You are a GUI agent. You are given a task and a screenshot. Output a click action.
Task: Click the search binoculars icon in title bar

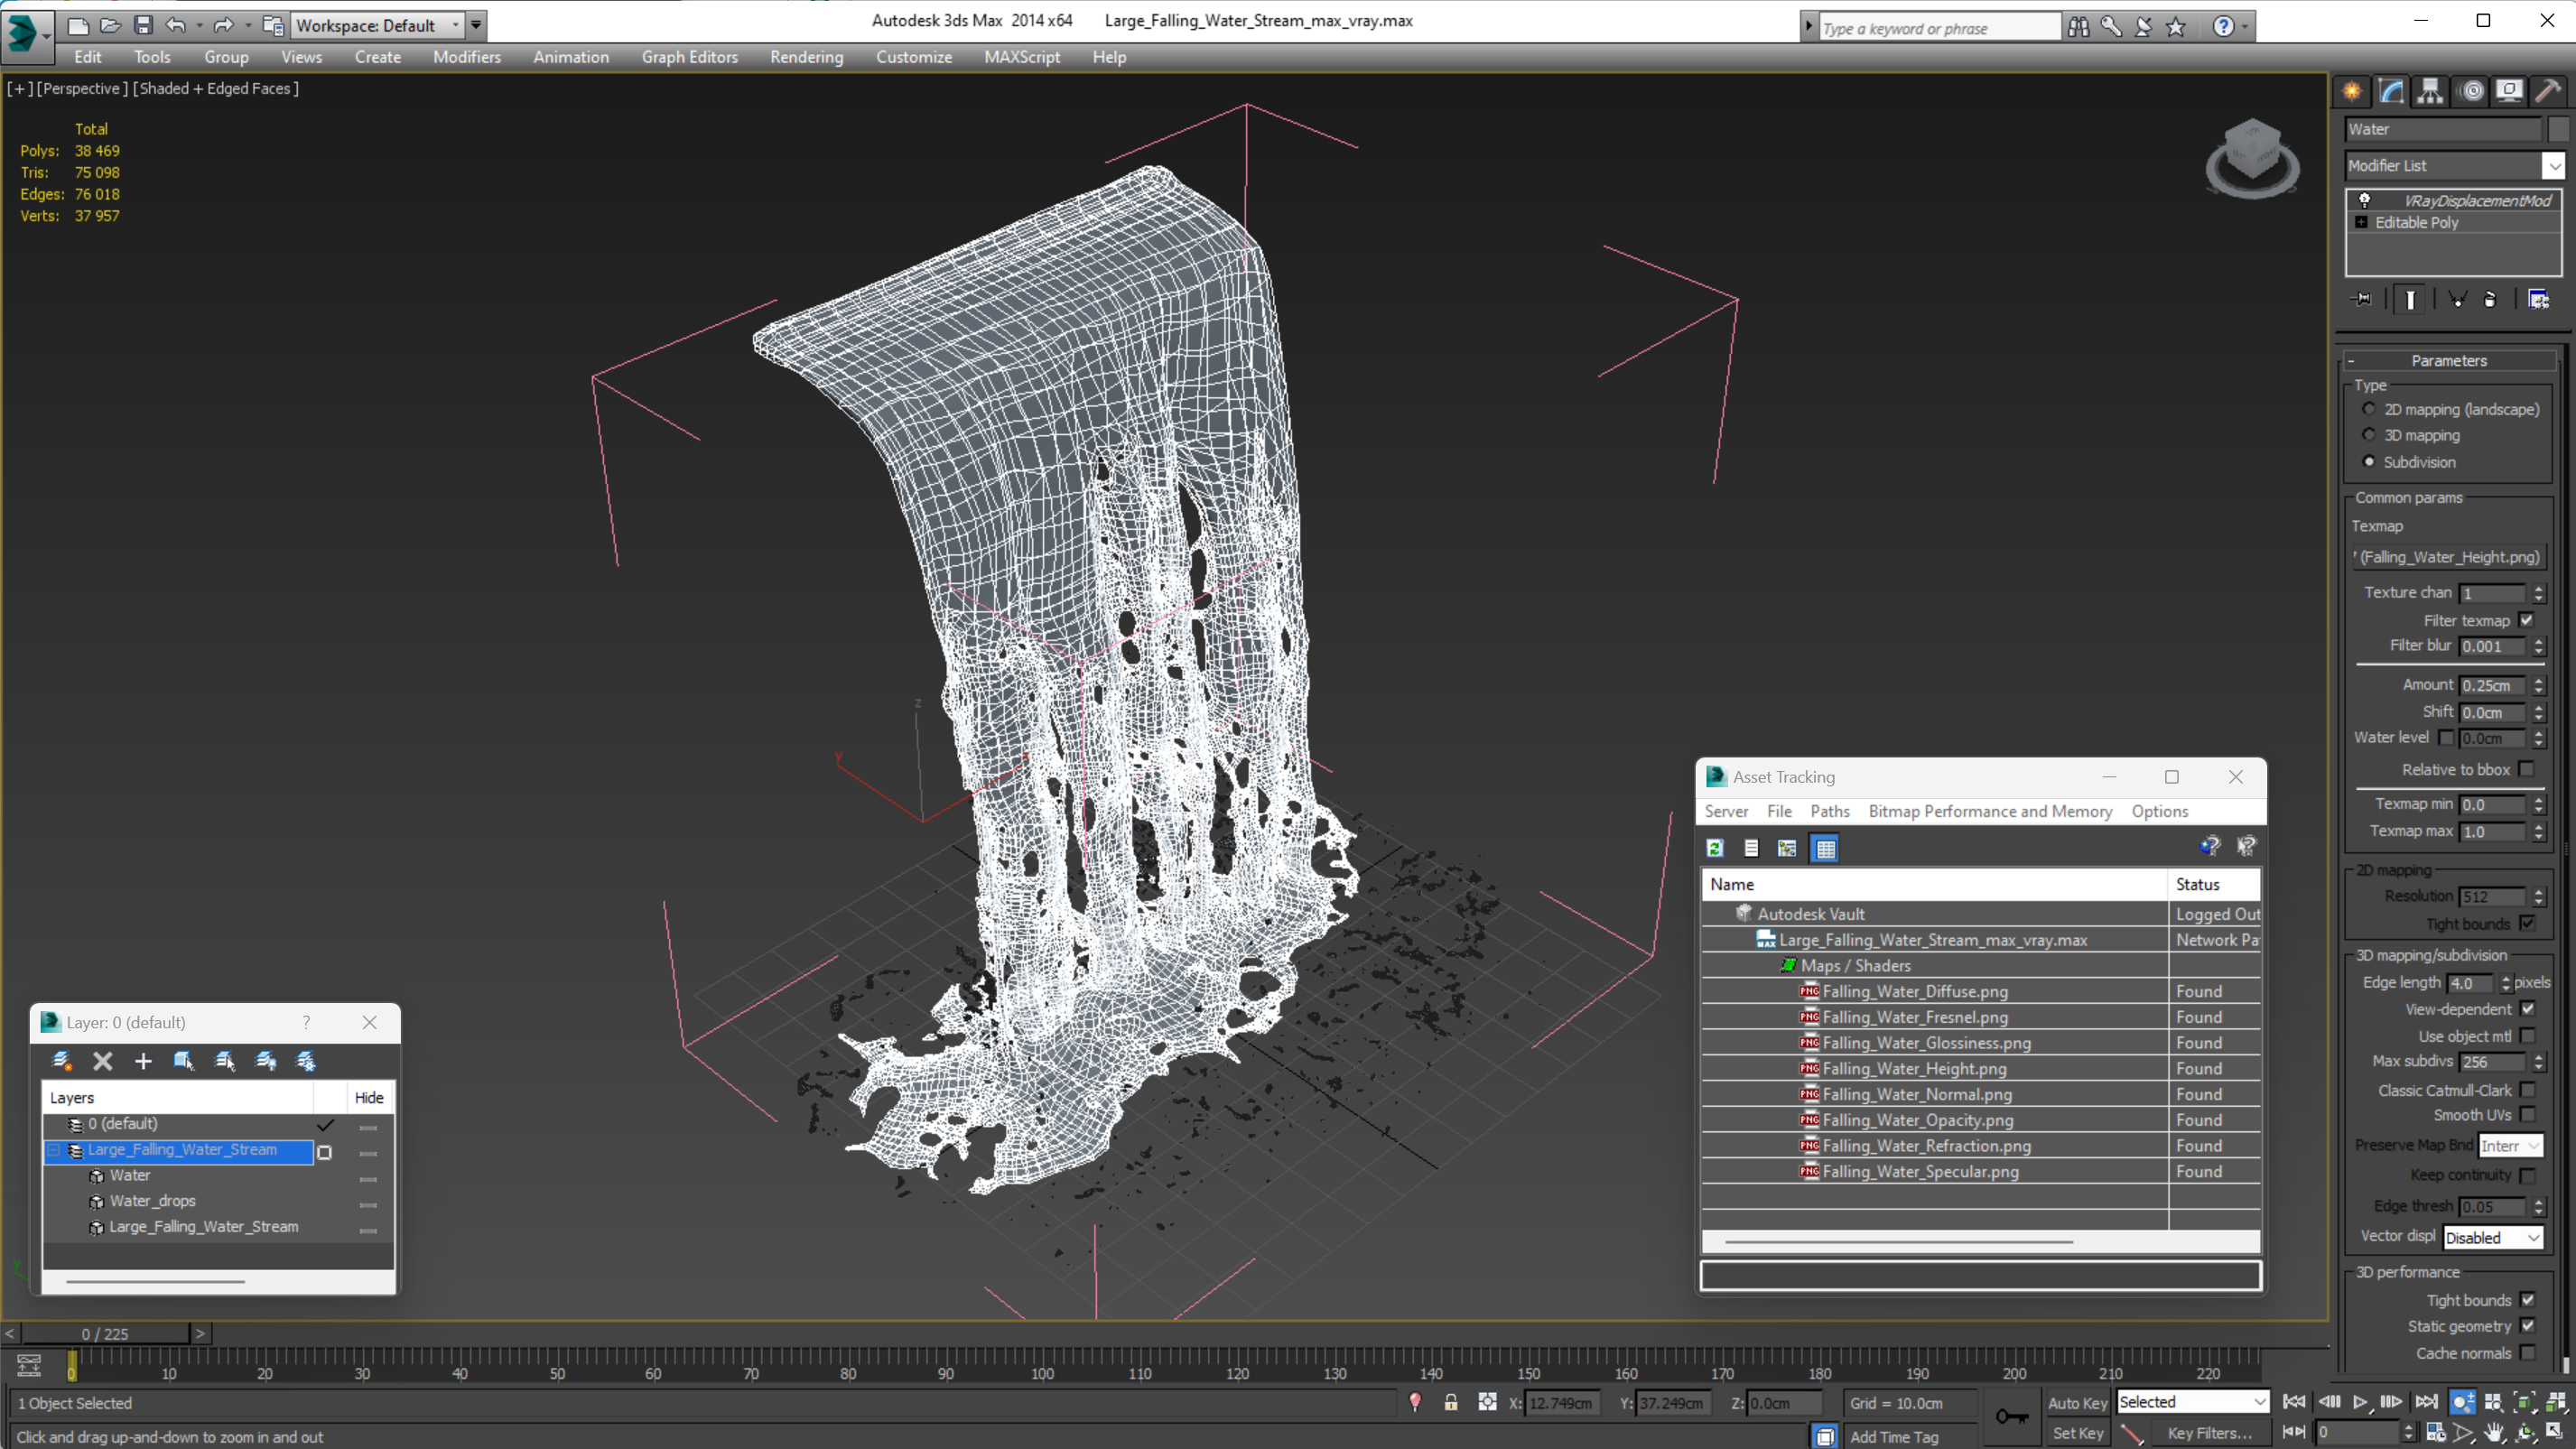point(2078,27)
